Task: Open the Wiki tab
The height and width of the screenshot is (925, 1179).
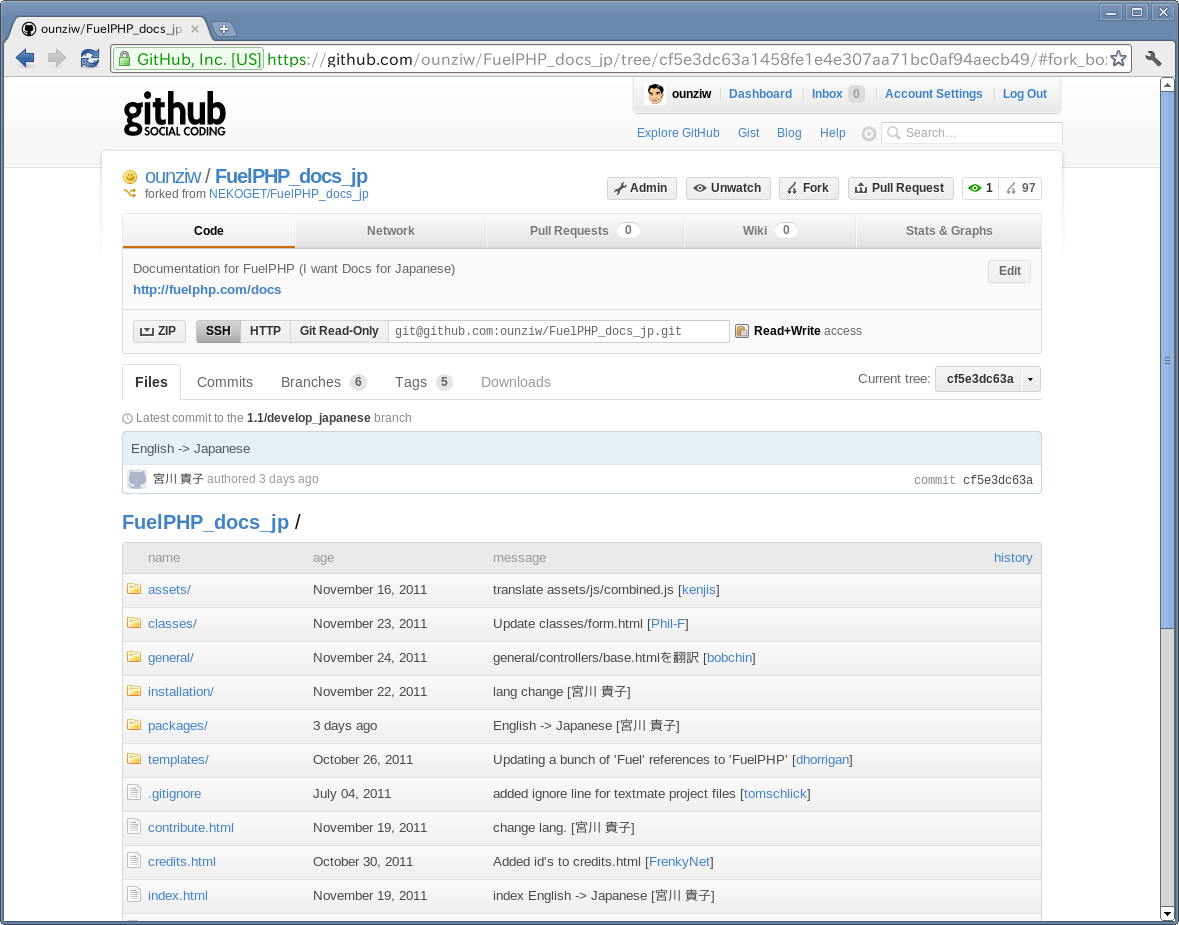Action: tap(769, 231)
